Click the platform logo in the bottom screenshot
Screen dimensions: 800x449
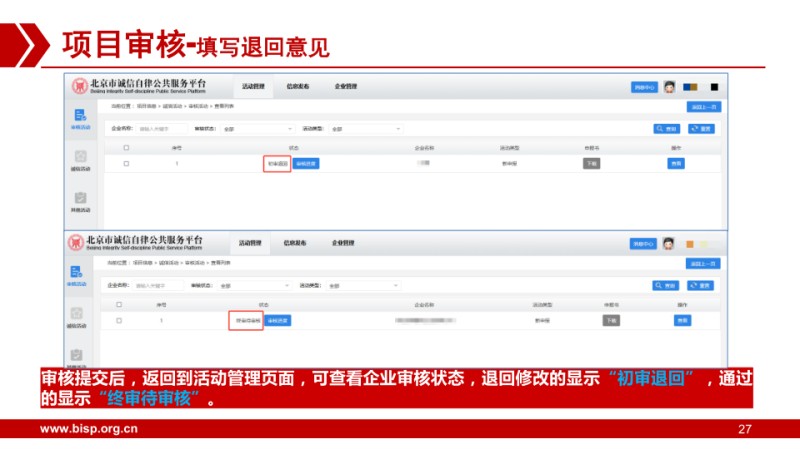[x=76, y=243]
